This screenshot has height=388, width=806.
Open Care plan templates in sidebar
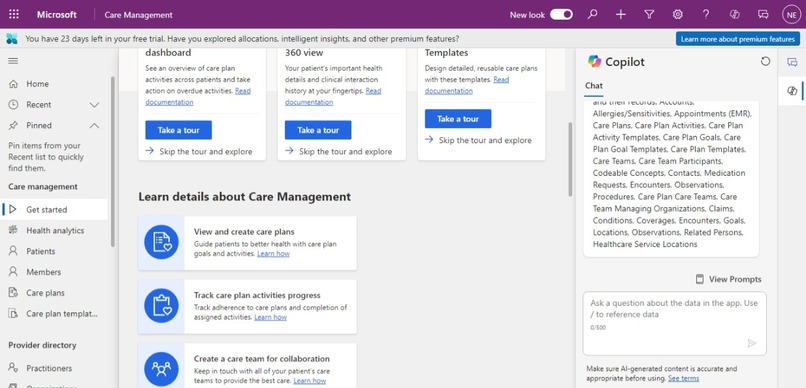point(62,313)
